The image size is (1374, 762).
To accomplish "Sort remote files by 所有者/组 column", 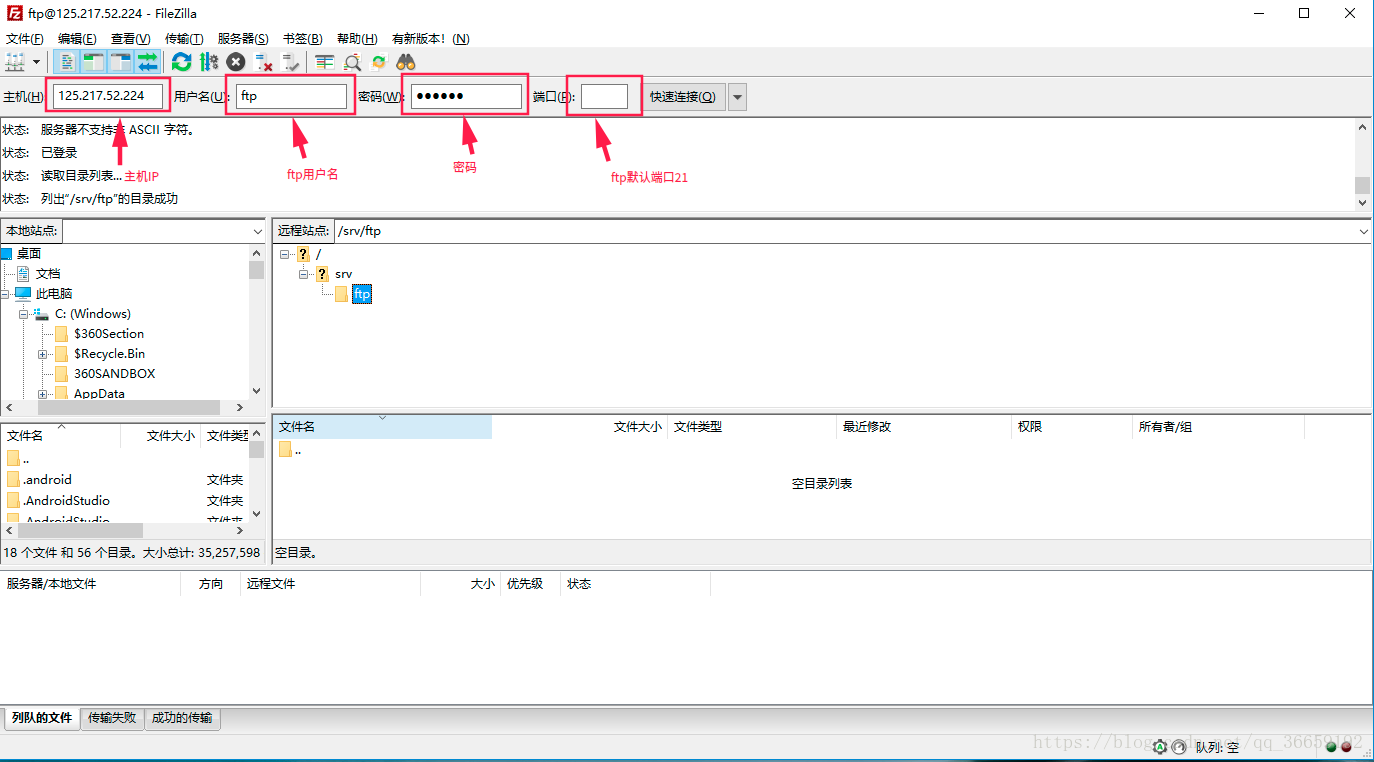I will pyautogui.click(x=1218, y=427).
